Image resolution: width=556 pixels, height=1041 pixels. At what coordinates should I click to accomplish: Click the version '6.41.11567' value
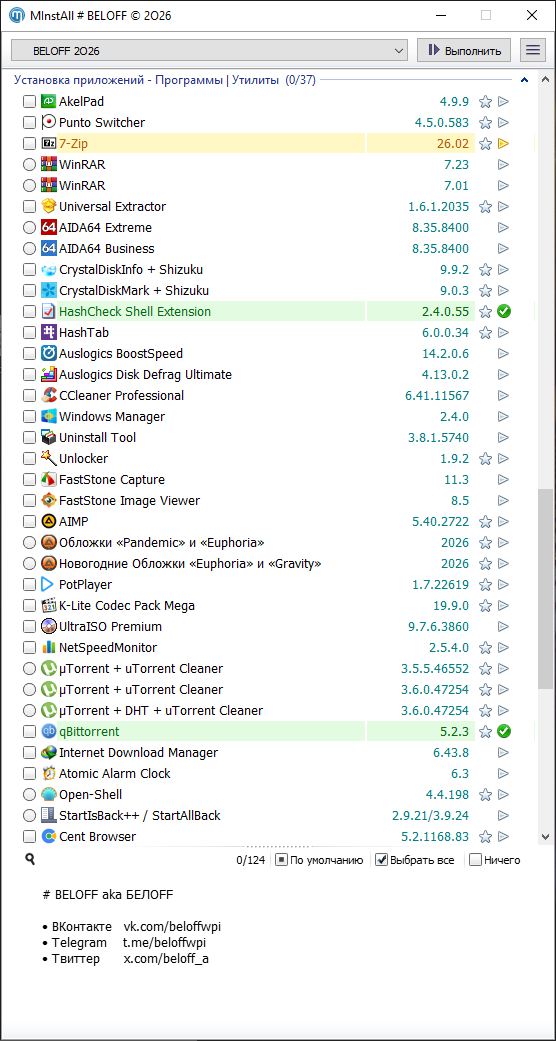[x=437, y=396]
